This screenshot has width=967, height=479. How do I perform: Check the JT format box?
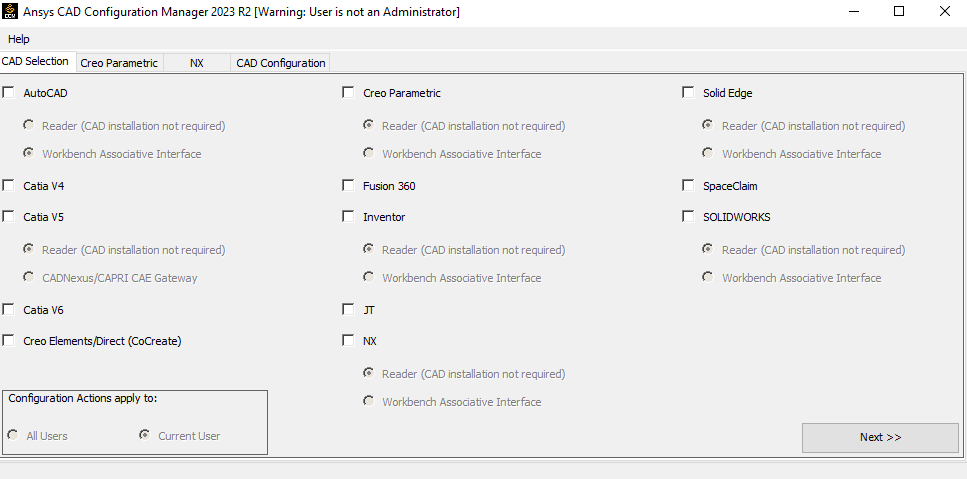348,309
